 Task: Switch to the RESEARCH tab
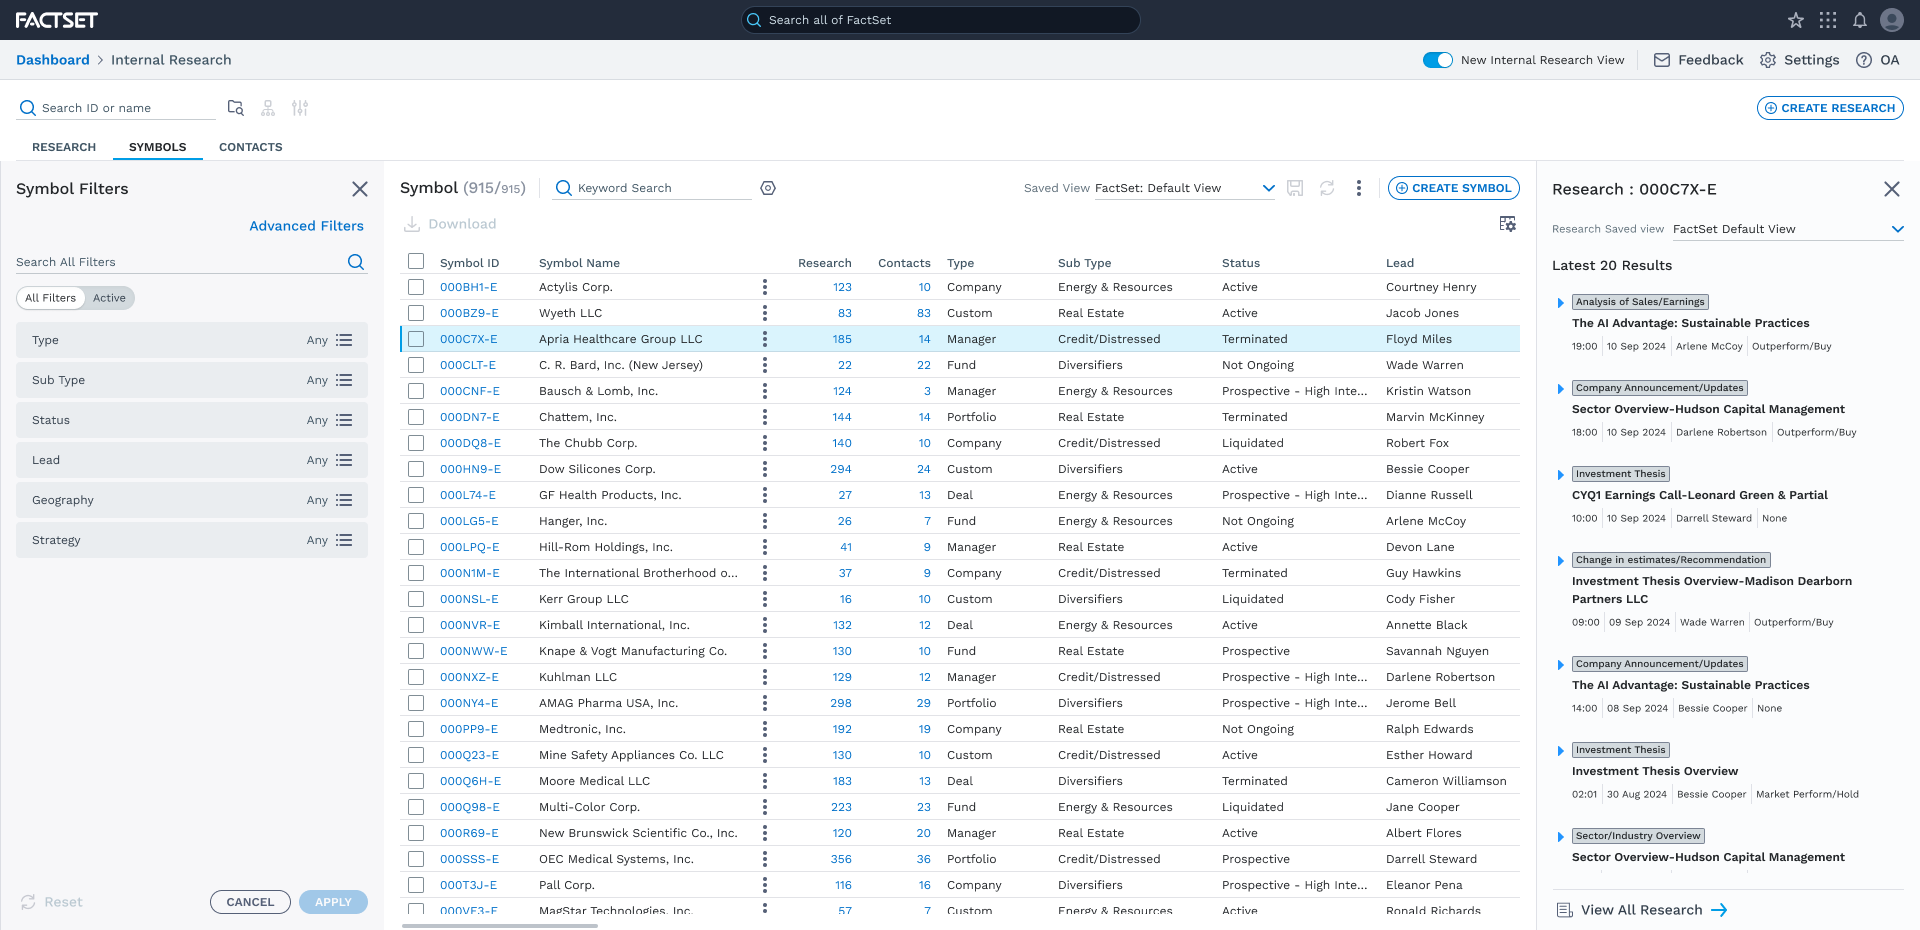tap(64, 147)
